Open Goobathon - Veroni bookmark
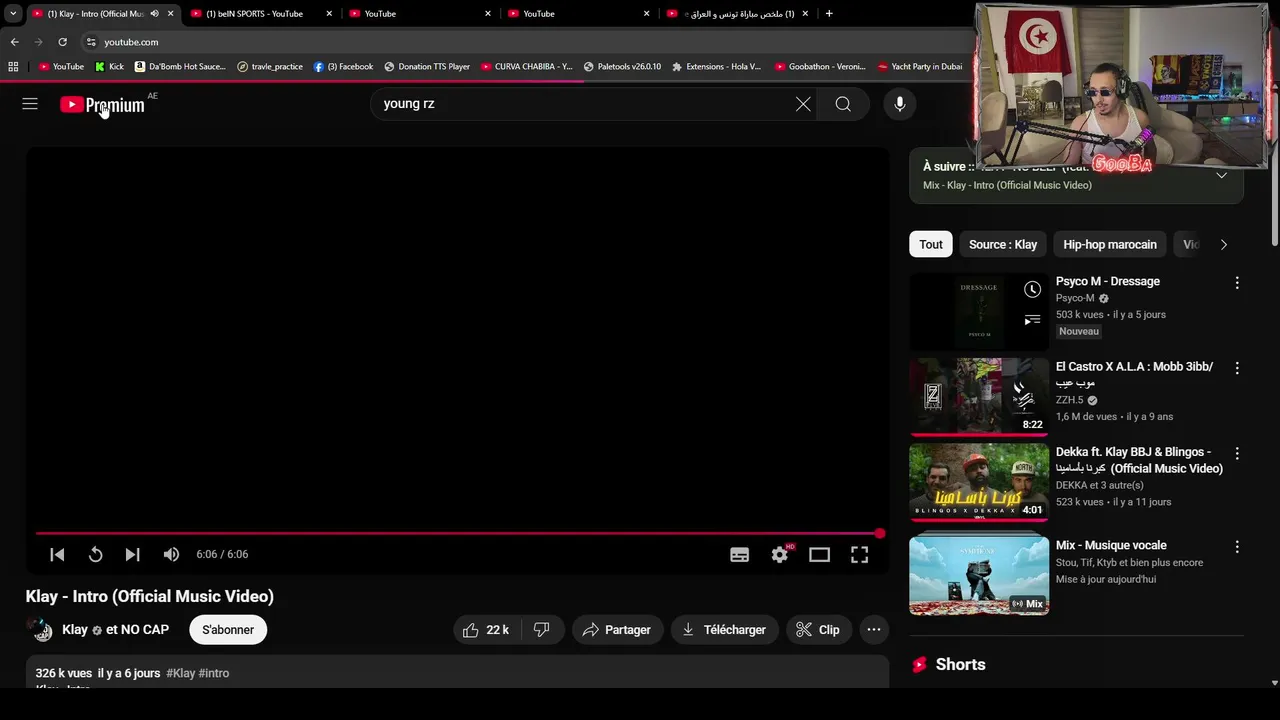 [820, 67]
